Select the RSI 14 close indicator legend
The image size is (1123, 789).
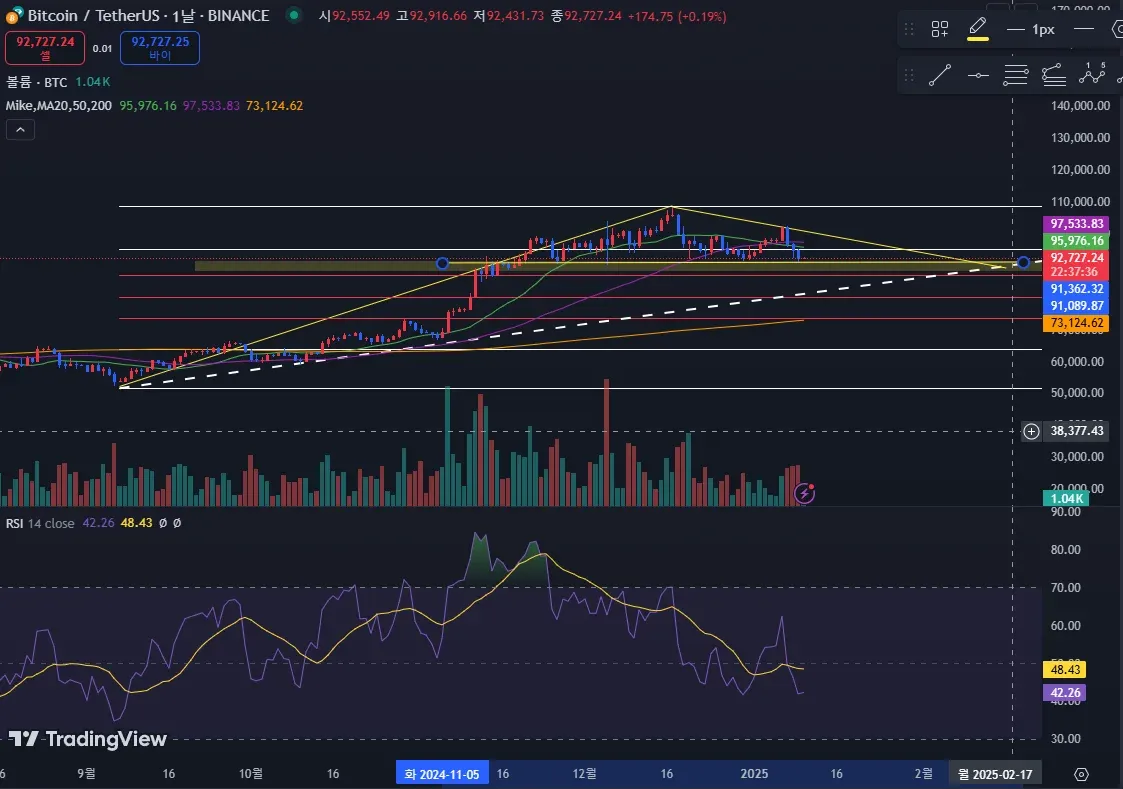[x=40, y=523]
